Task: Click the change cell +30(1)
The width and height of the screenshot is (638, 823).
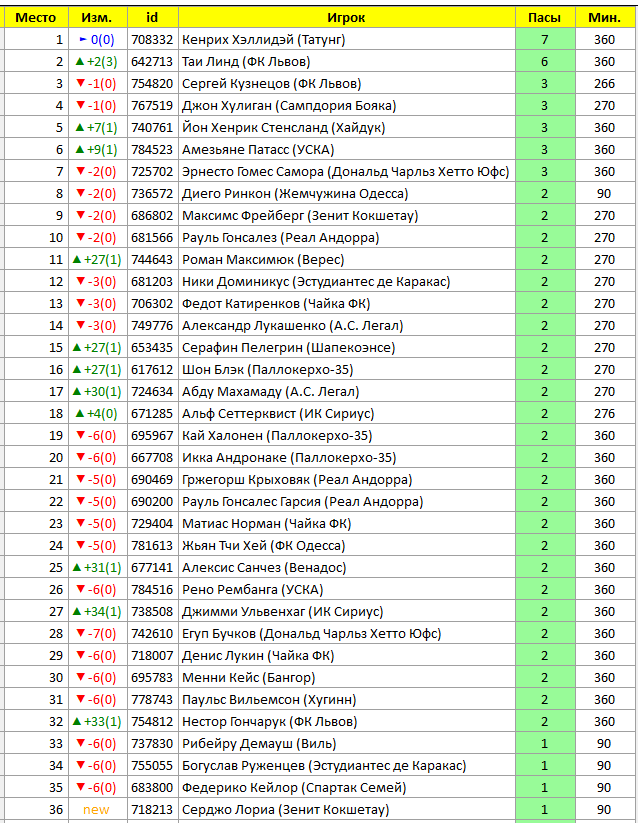Action: 97,392
